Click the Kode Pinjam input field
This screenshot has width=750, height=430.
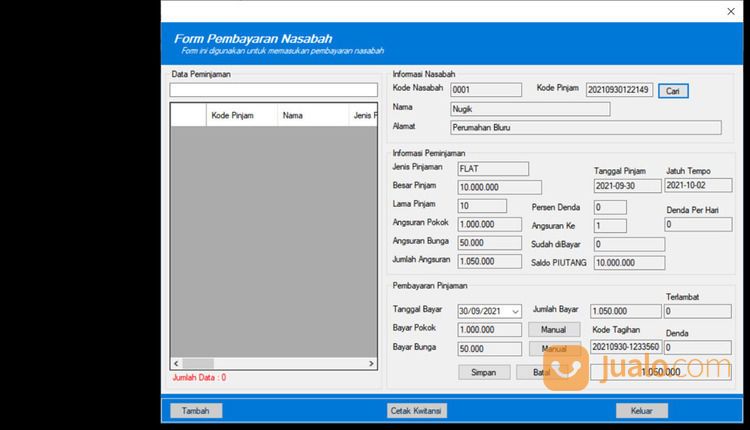pos(619,90)
